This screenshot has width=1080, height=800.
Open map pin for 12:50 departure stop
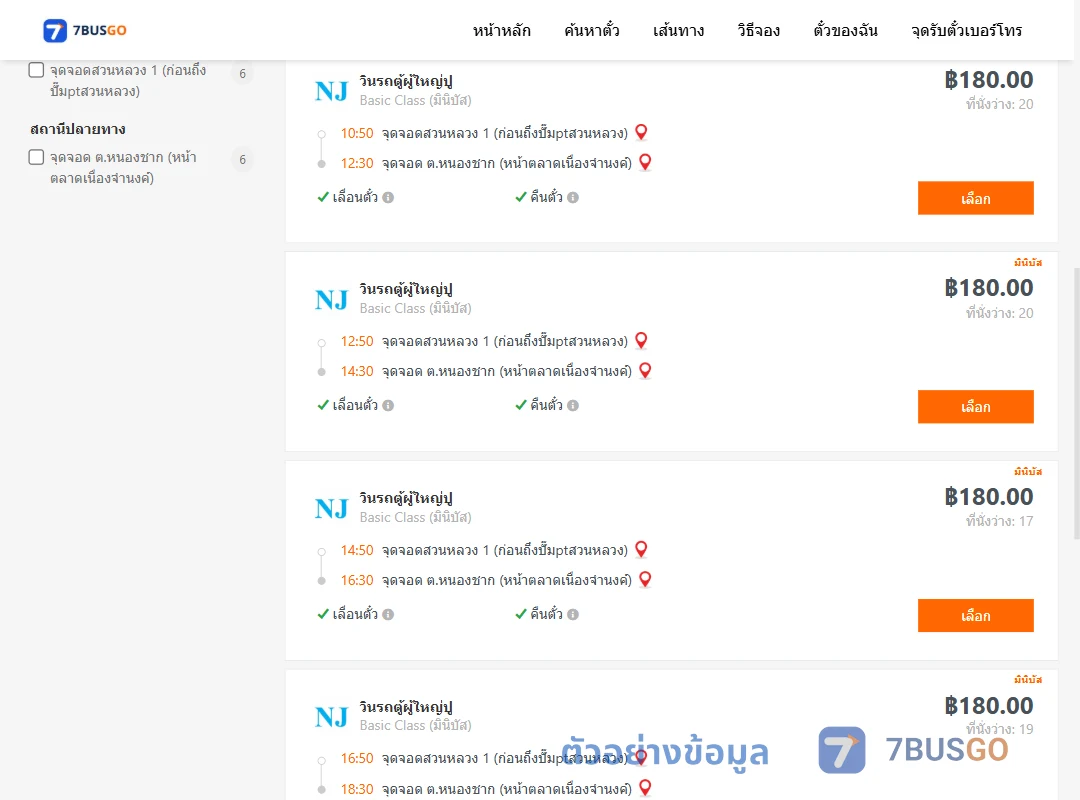[x=641, y=340]
